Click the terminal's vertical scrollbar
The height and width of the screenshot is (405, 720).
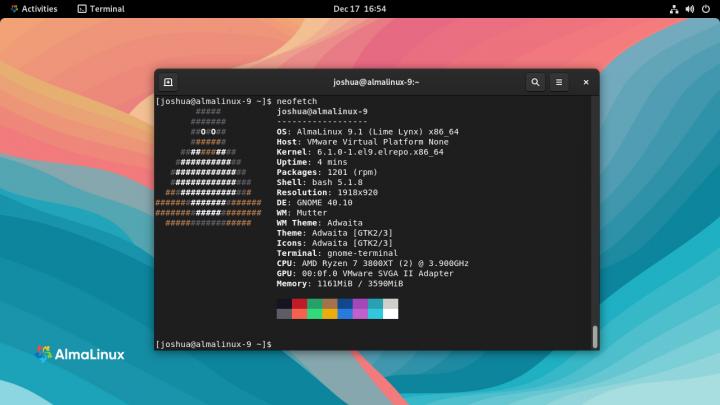click(594, 336)
